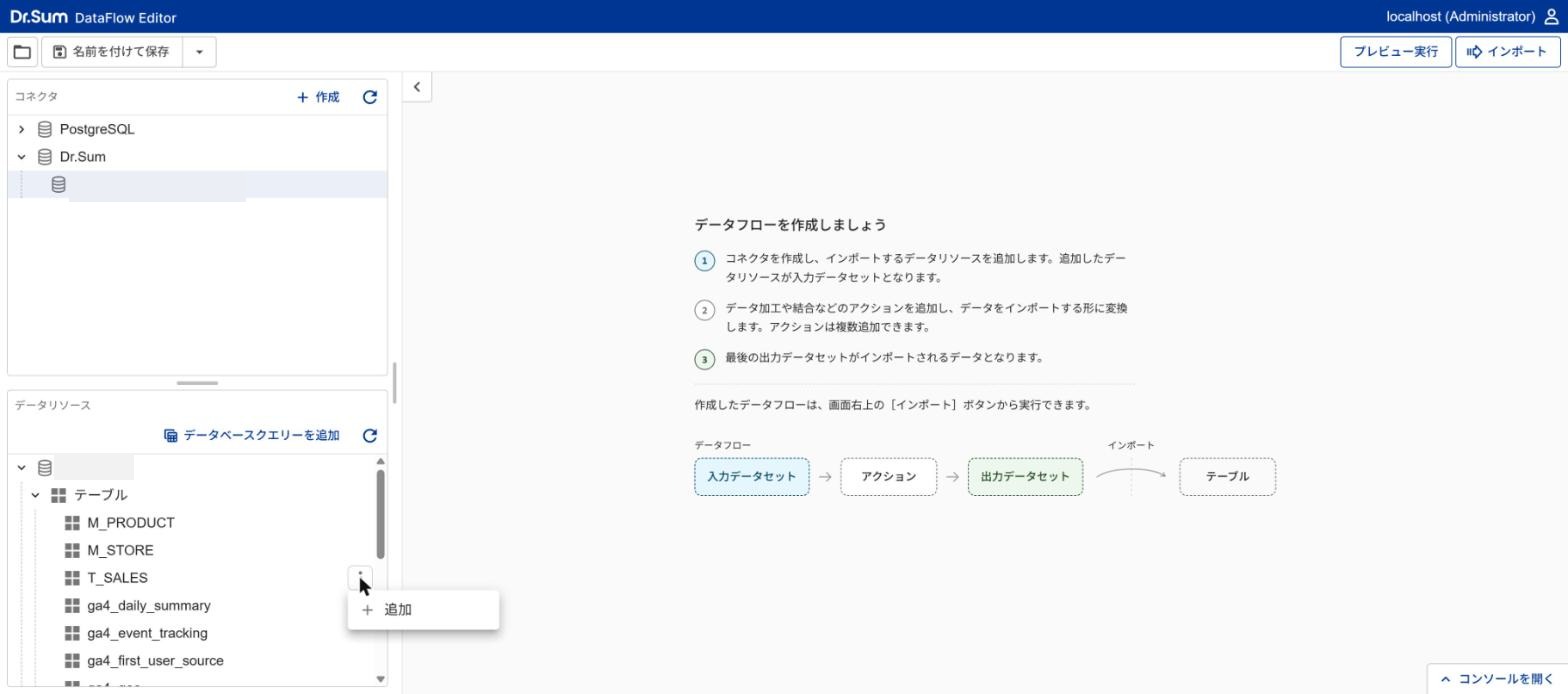Open the console with コンソールを開く
Viewport: 1568px width, 694px height.
[1497, 679]
